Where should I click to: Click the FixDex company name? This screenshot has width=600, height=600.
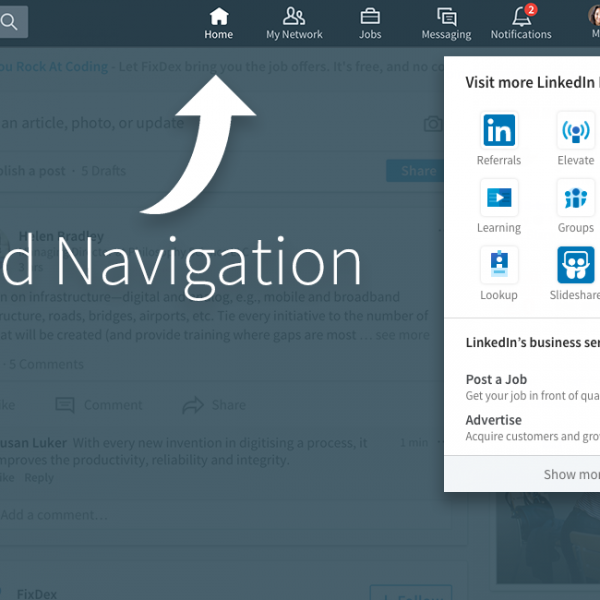tap(37, 594)
